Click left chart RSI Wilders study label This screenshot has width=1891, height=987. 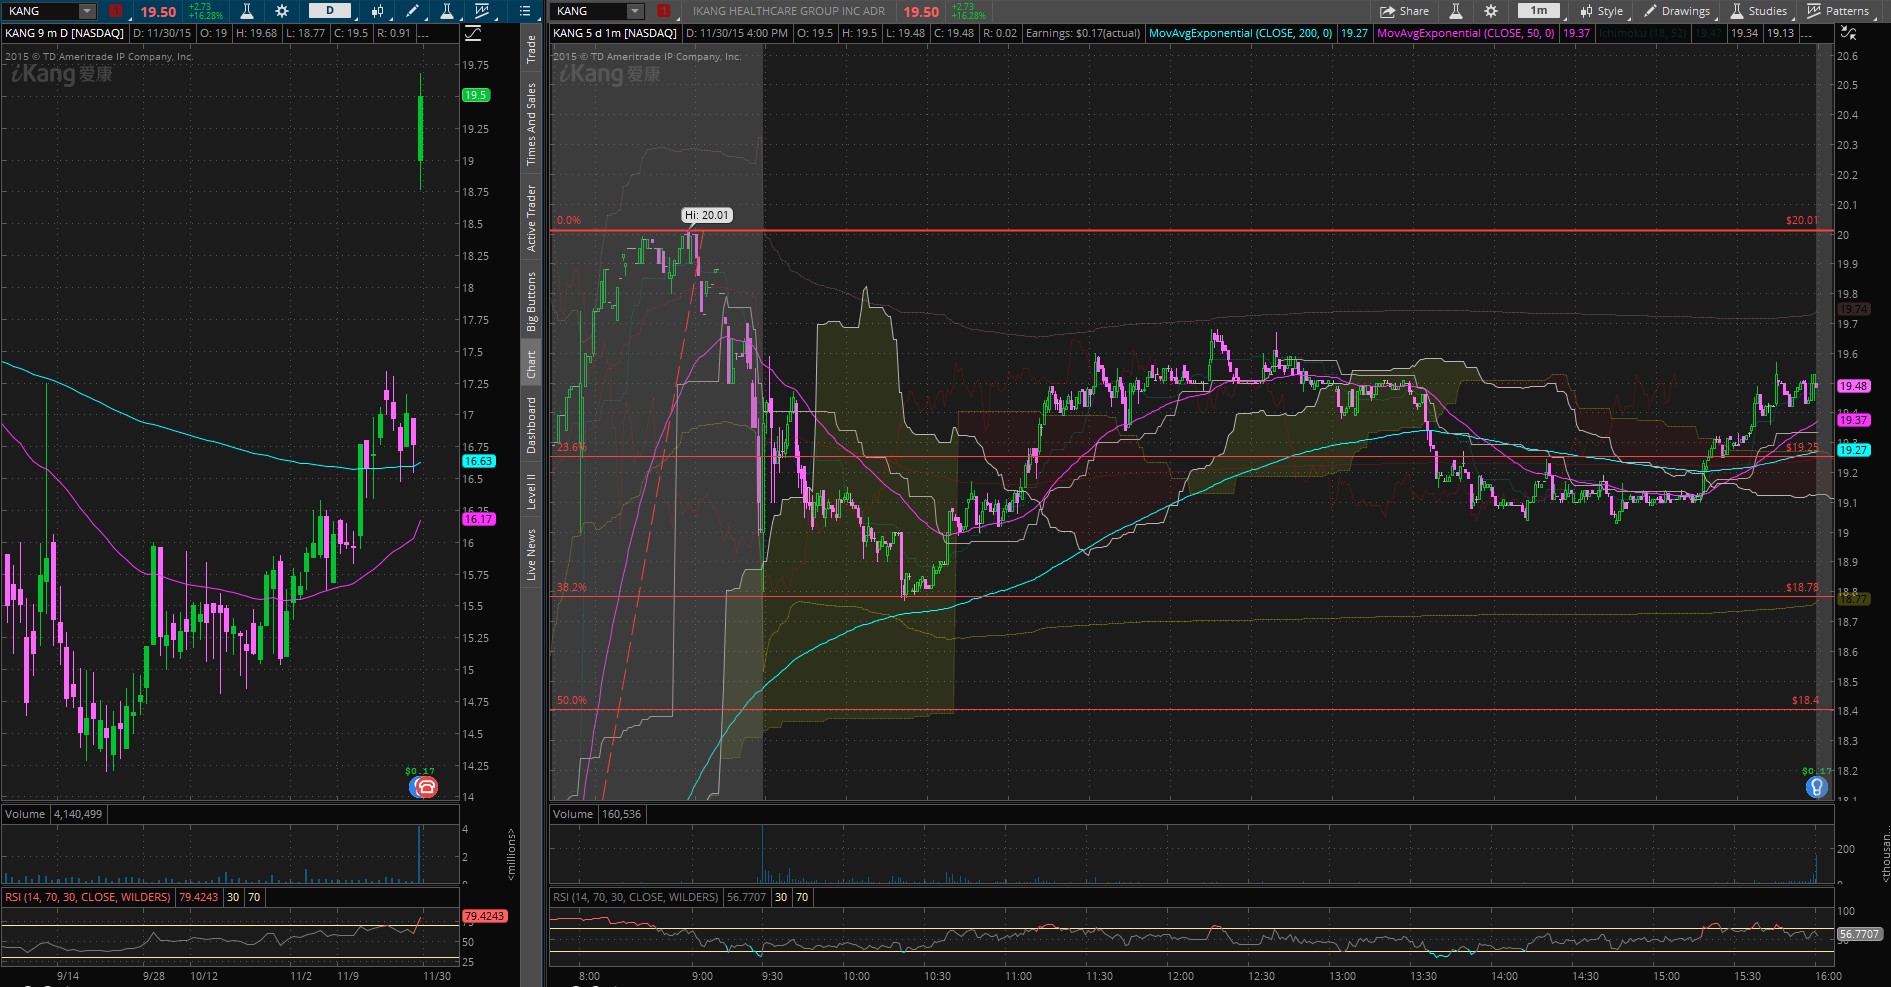tap(88, 897)
